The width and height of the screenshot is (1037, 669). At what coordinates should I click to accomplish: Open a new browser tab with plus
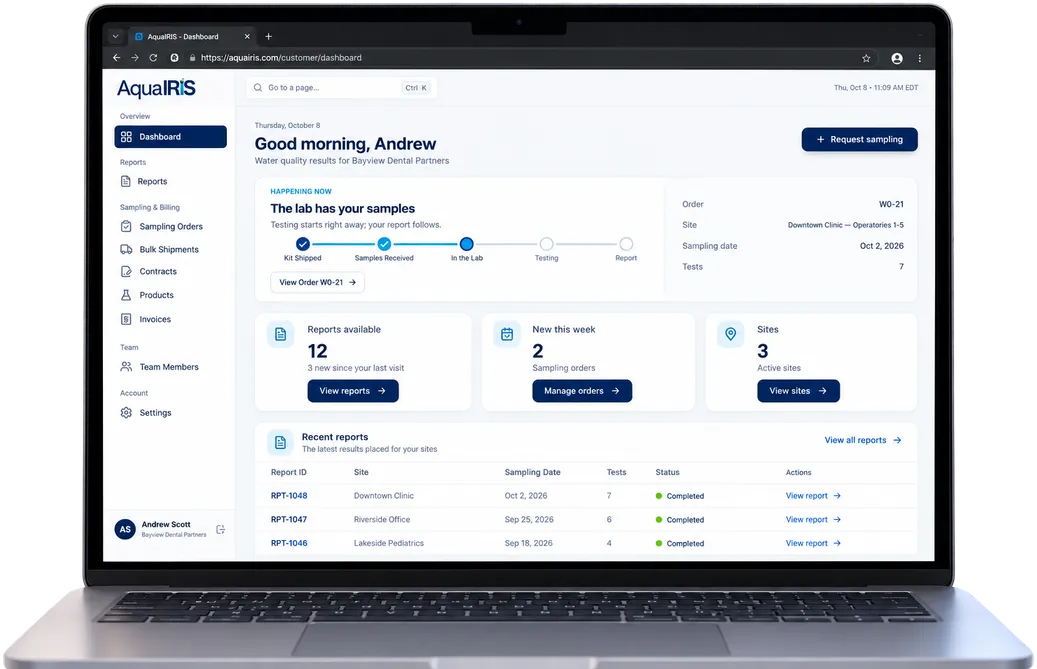click(x=269, y=36)
